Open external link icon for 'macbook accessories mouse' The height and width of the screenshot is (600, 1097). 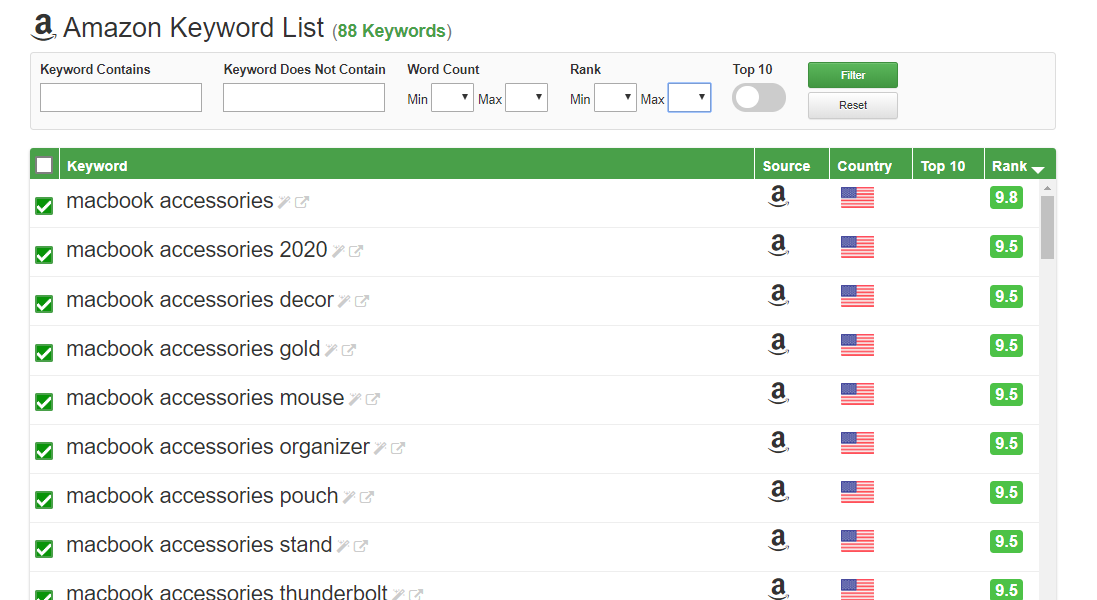[372, 399]
